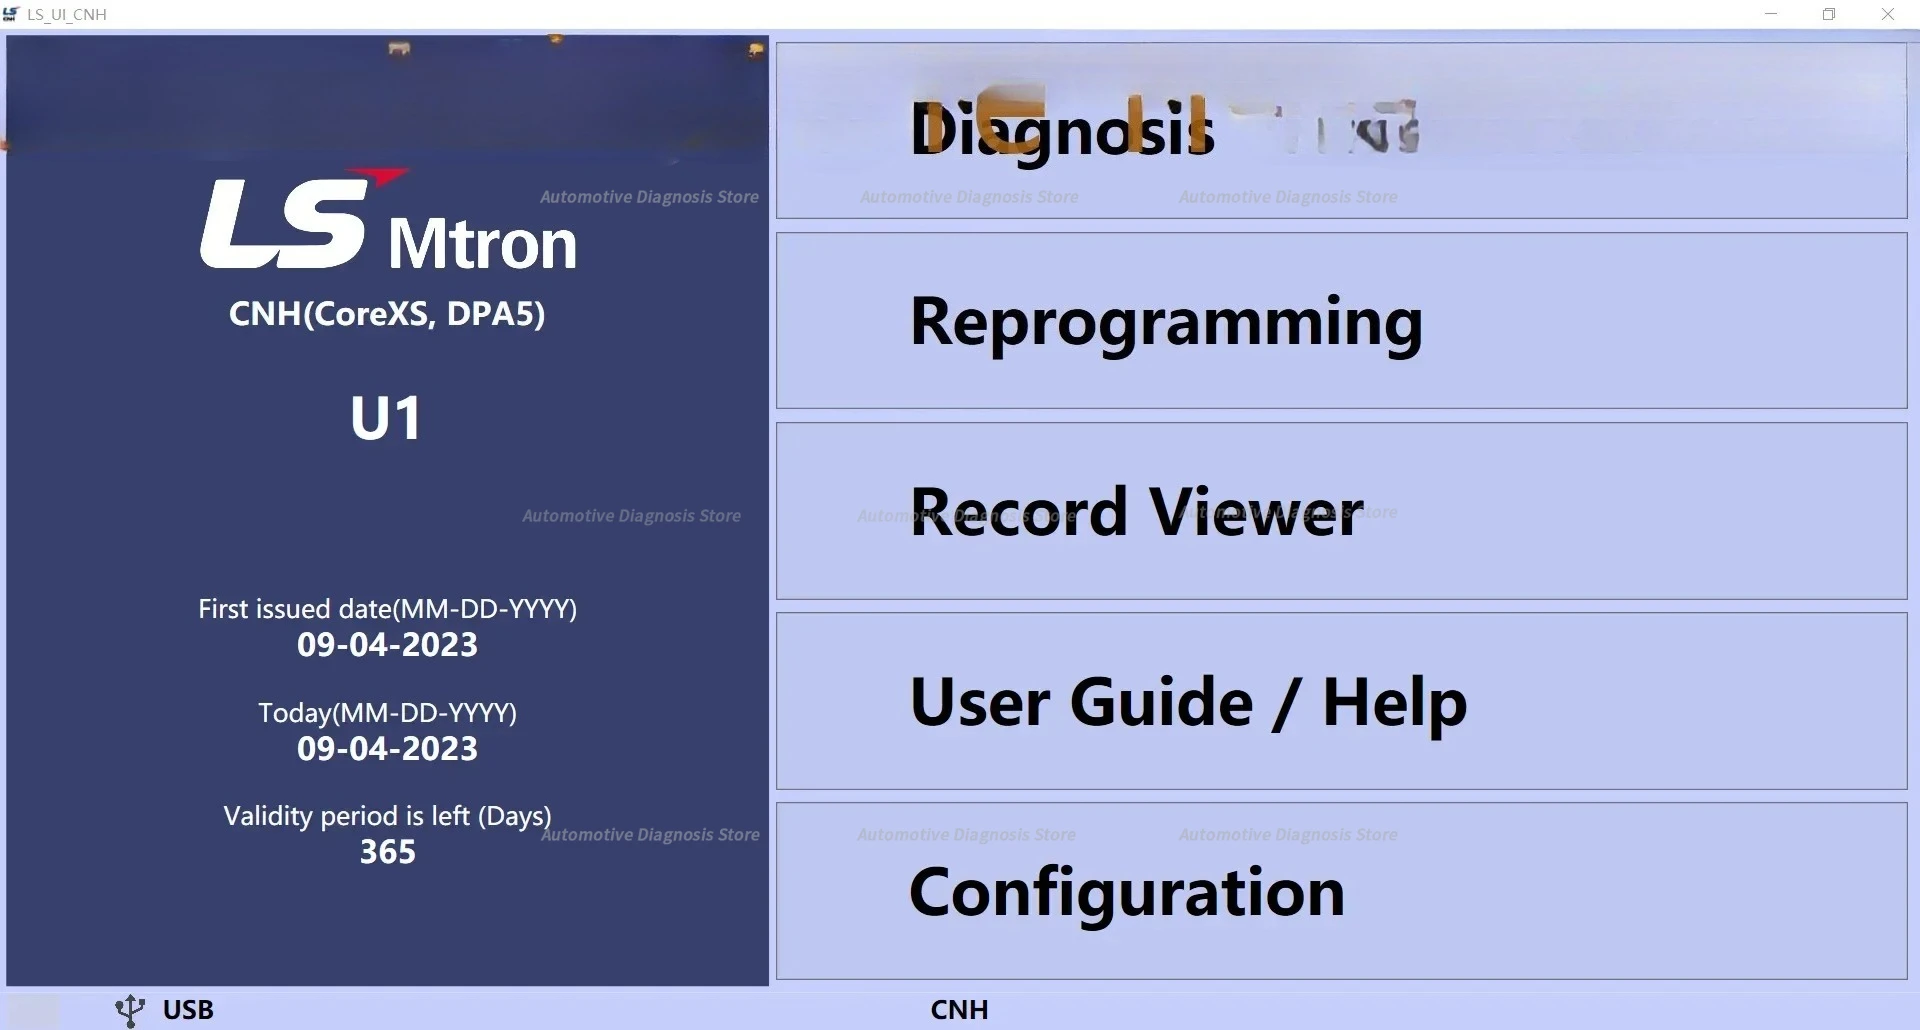Click the First issued date label
1920x1030 pixels.
tap(387, 609)
